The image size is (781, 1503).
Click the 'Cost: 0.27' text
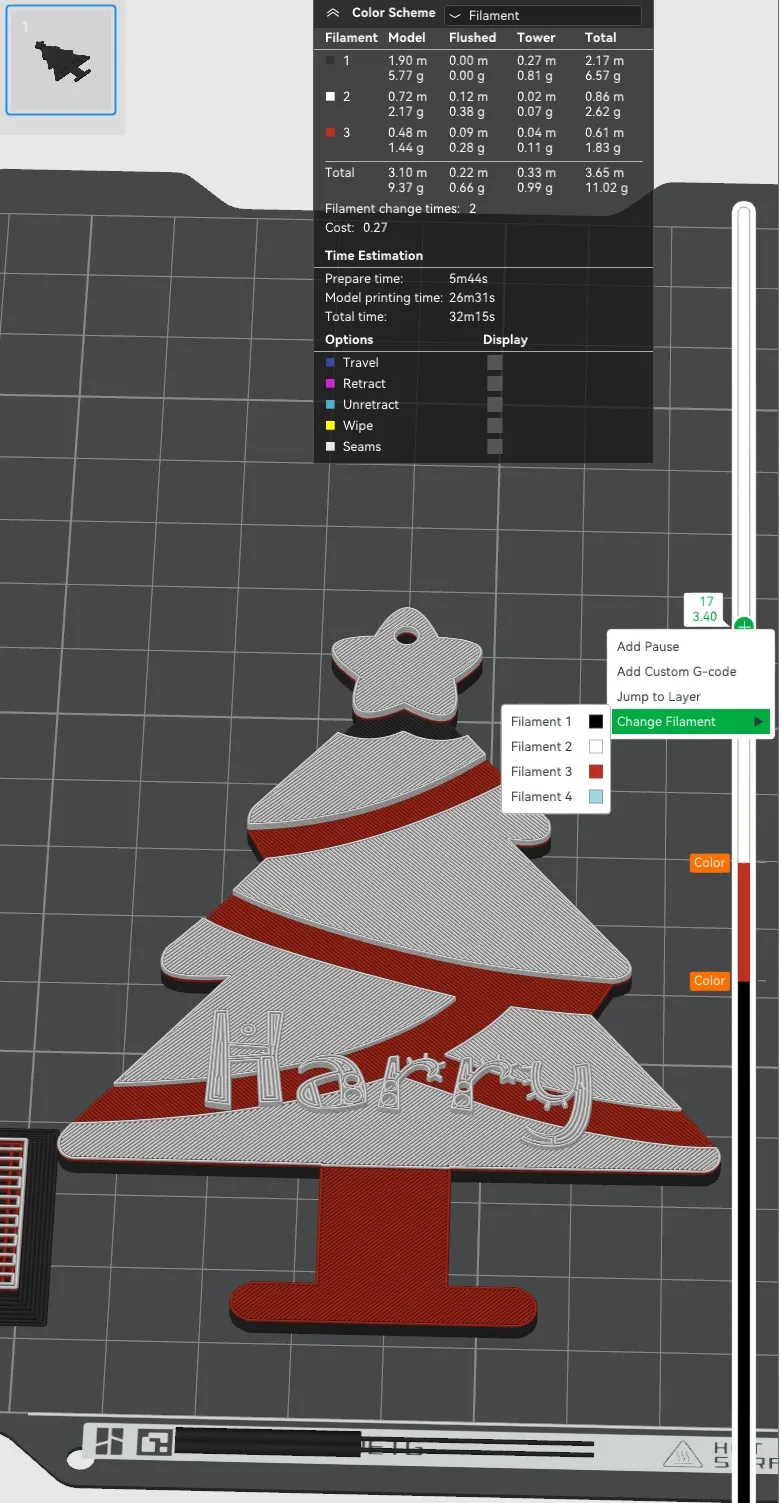[356, 228]
